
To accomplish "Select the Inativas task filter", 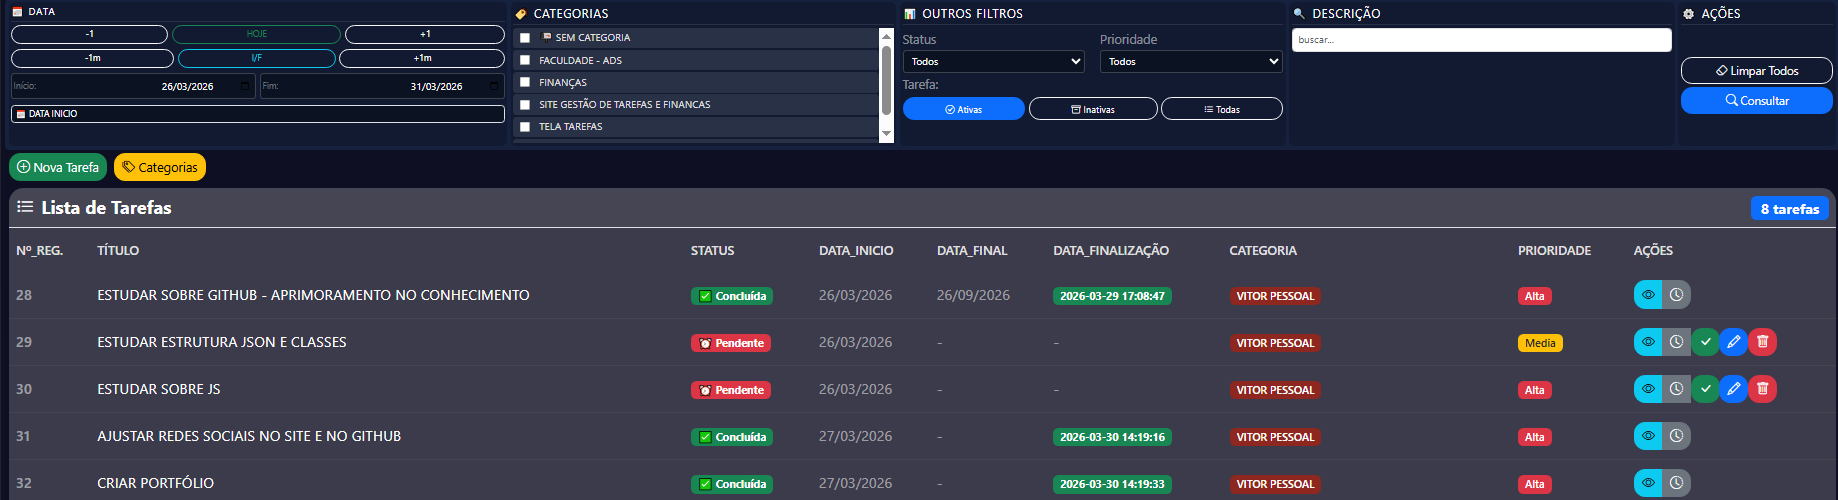I will [1092, 109].
